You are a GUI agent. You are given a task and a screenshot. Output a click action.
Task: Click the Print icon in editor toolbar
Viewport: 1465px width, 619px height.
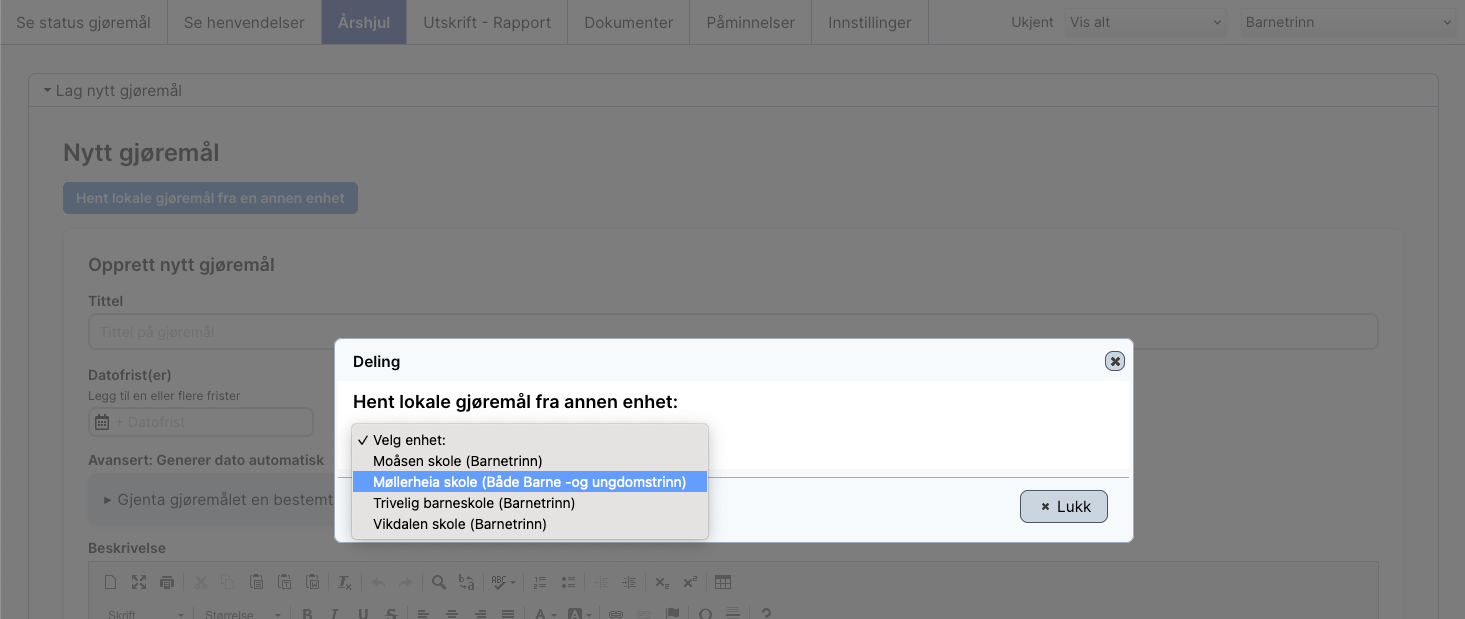point(167,582)
